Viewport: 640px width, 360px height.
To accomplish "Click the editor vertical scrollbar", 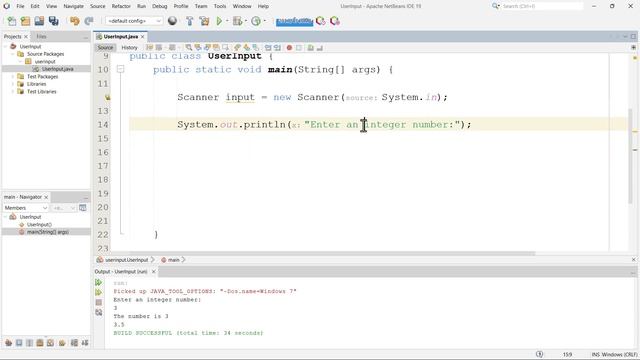I will tap(631, 157).
